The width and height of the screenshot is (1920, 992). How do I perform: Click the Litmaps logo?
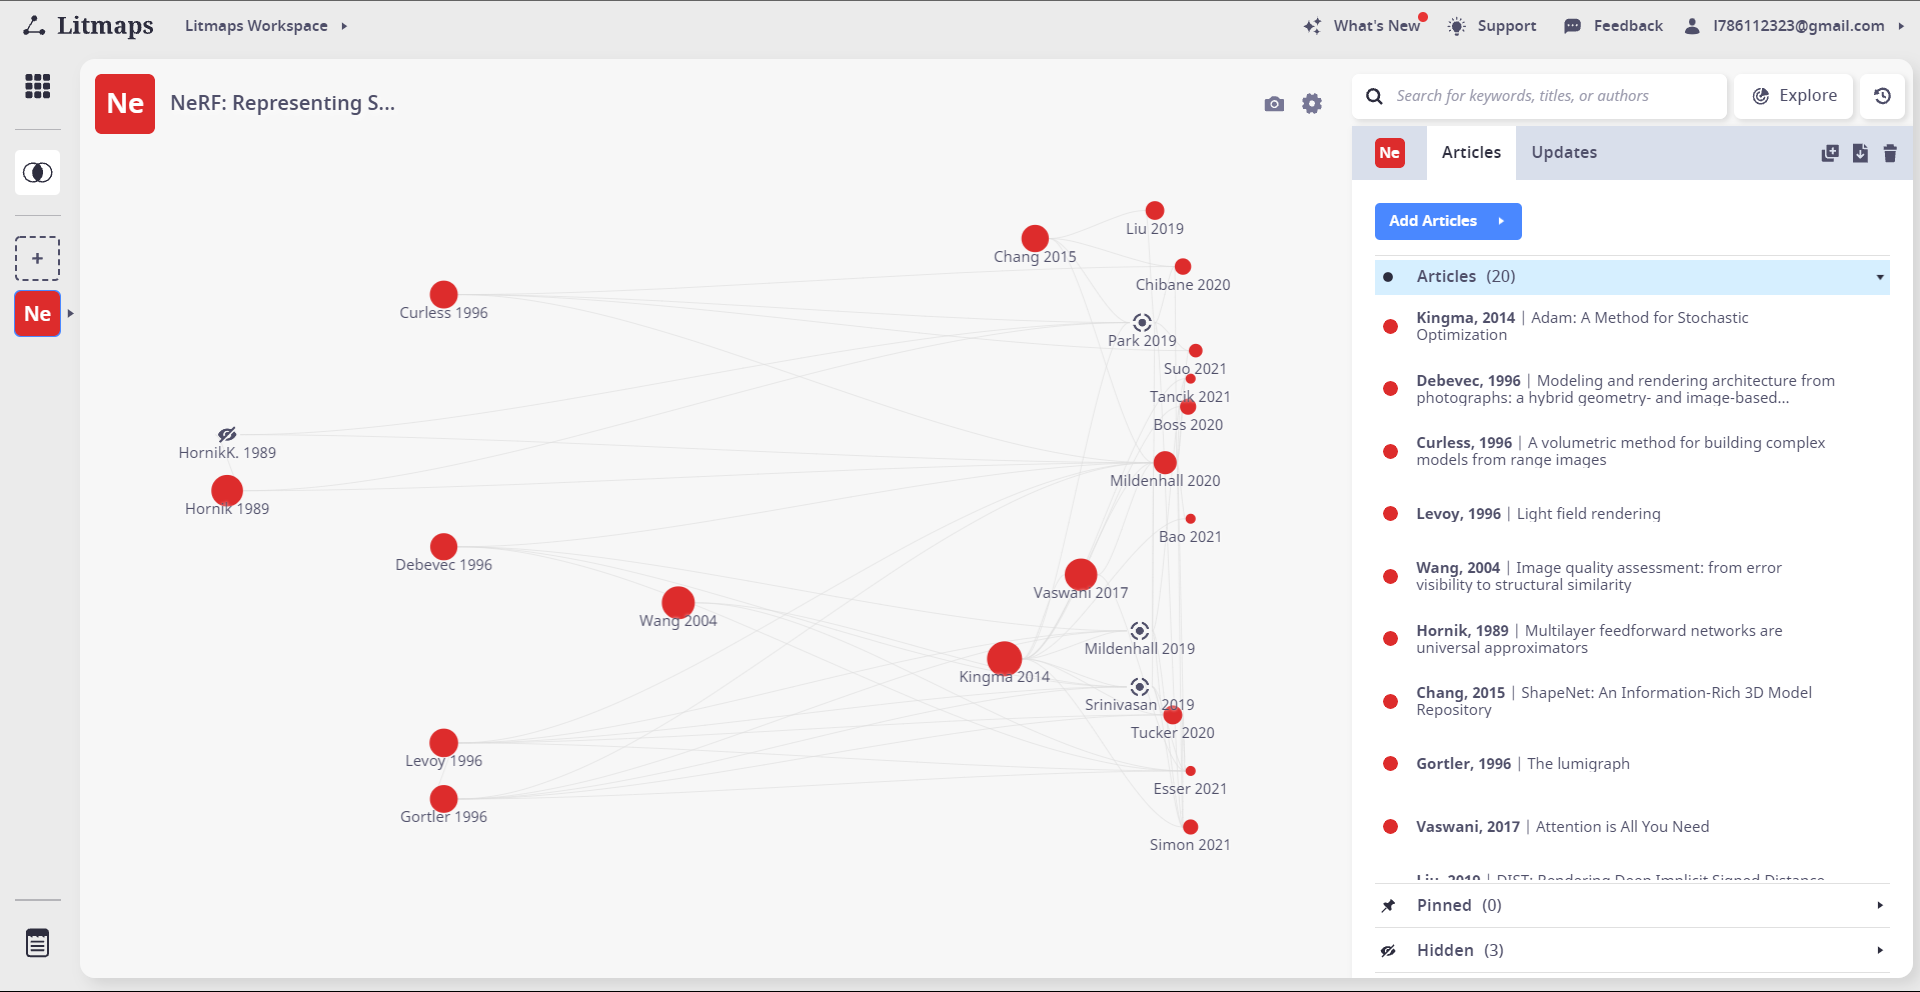click(89, 25)
